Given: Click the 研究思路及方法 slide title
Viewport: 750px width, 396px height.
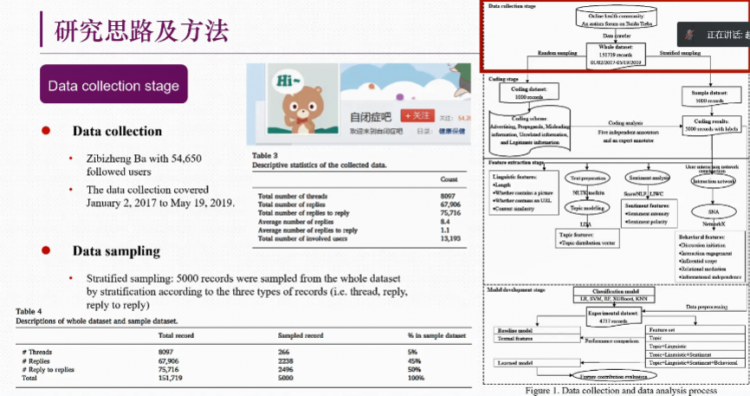Looking at the screenshot, I should coord(142,31).
